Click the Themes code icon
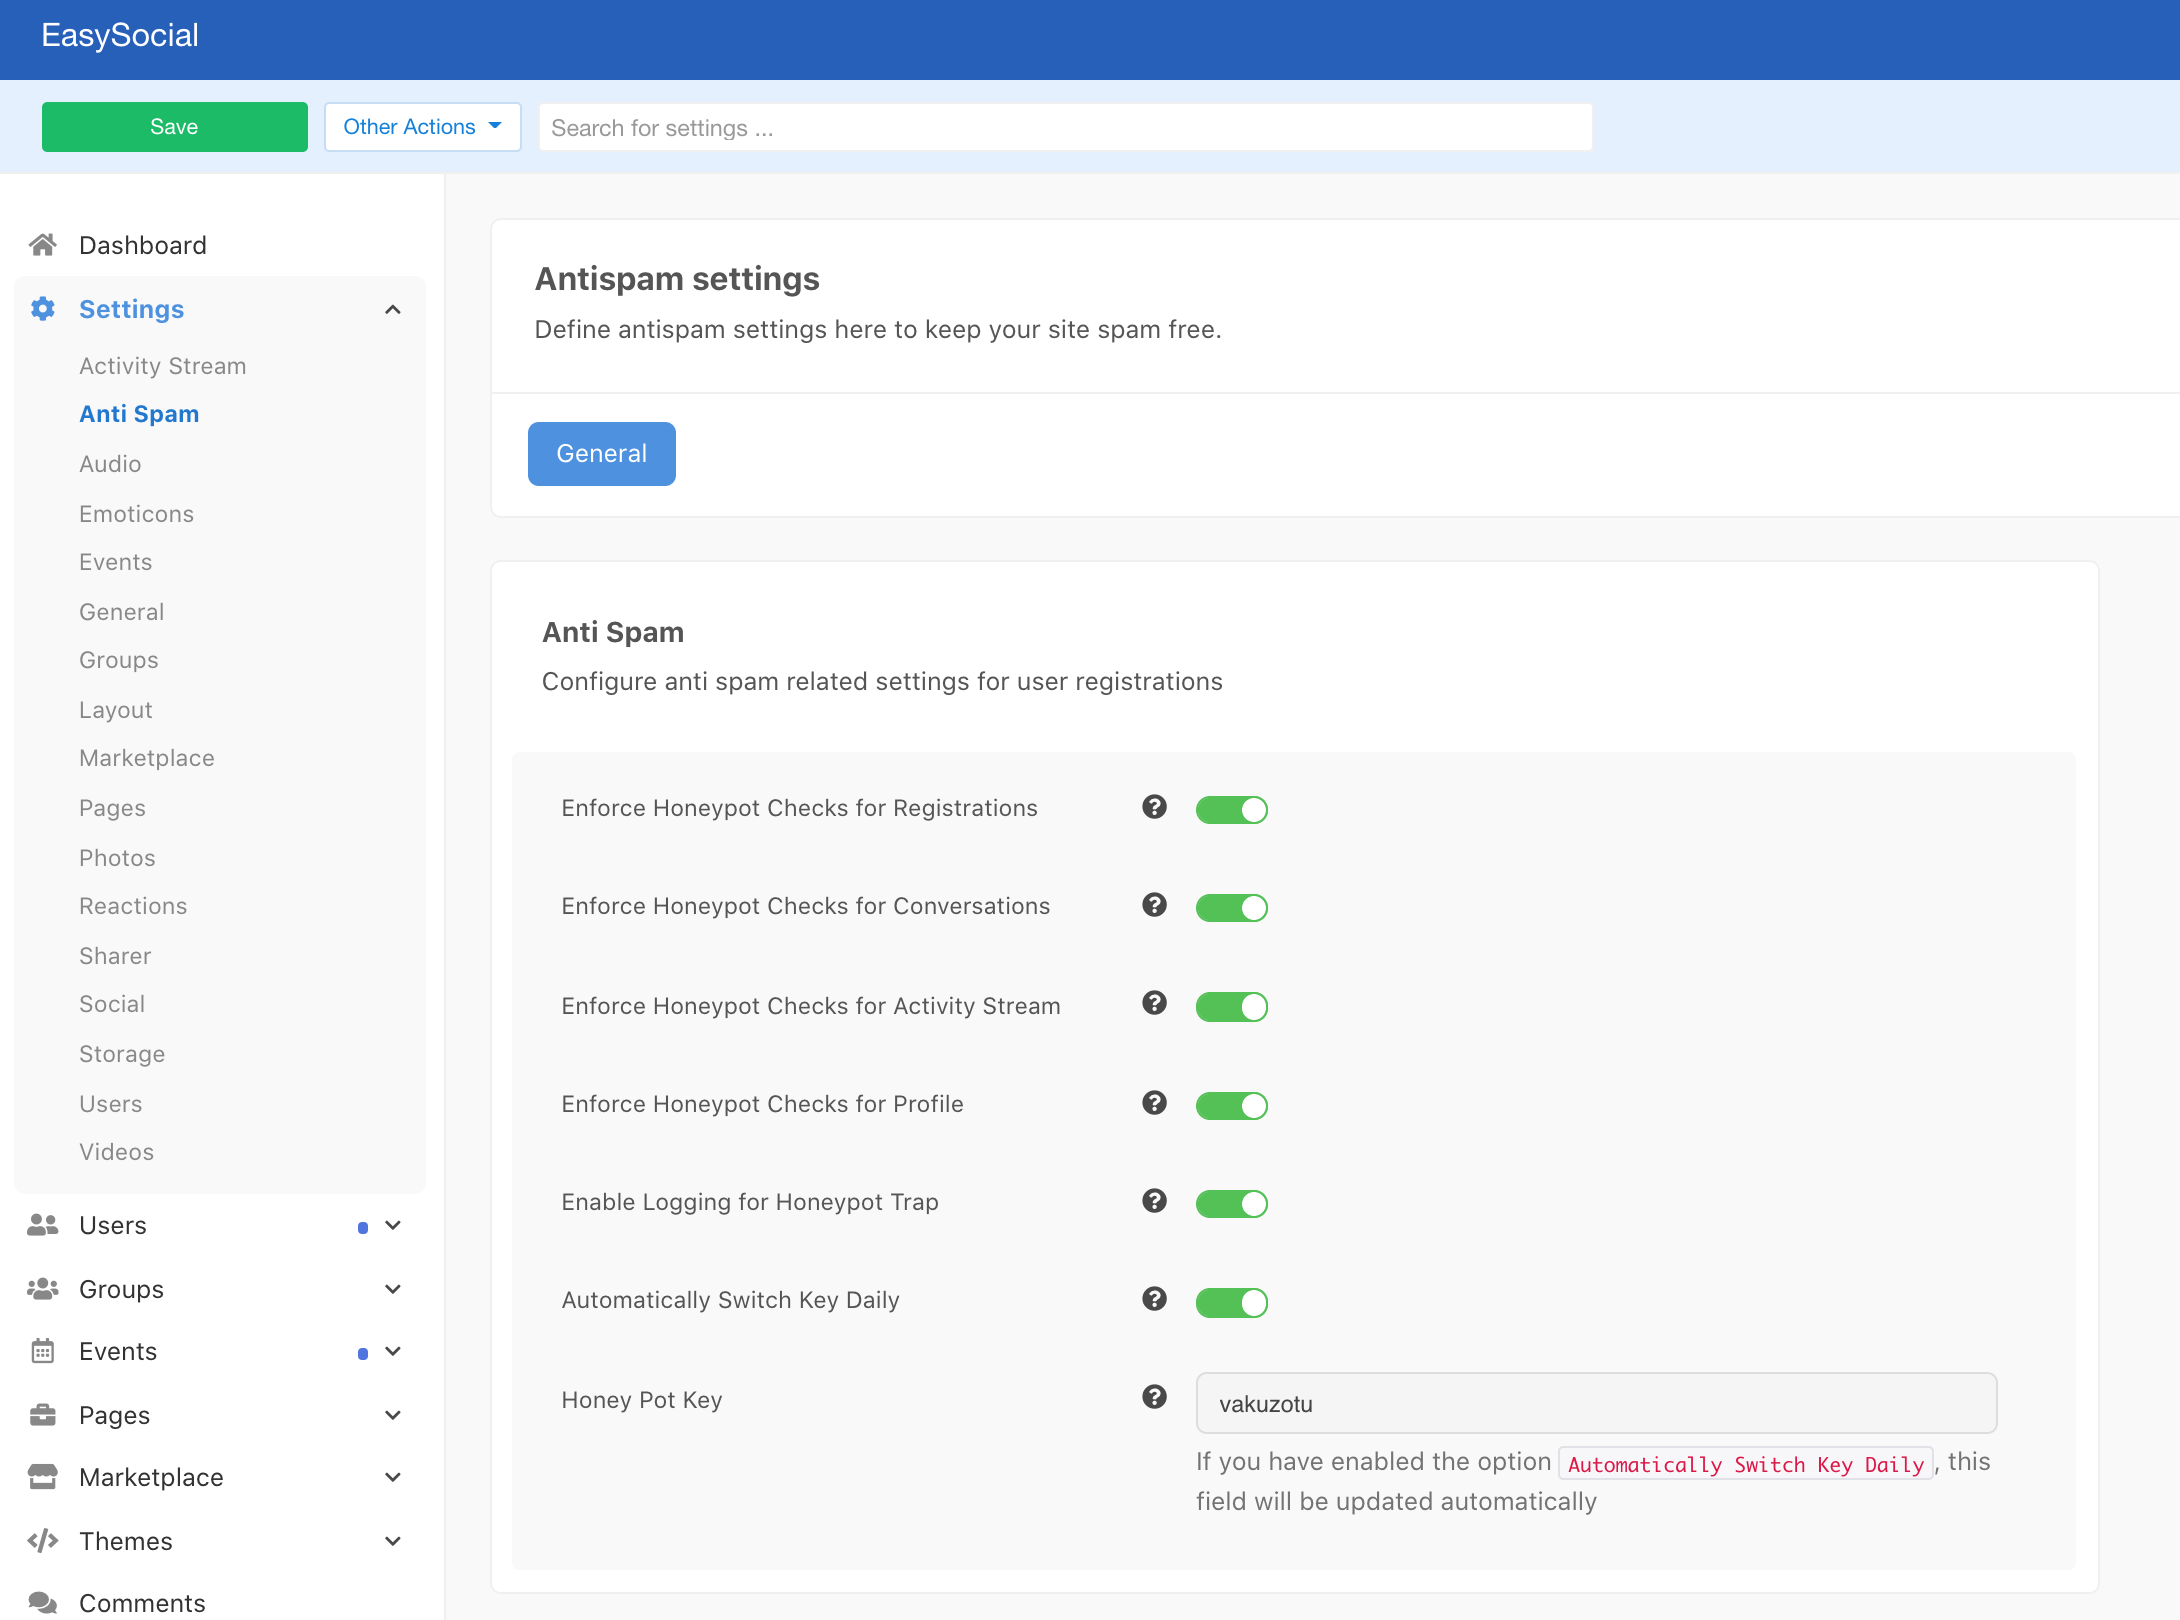The height and width of the screenshot is (1620, 2180). [x=42, y=1541]
